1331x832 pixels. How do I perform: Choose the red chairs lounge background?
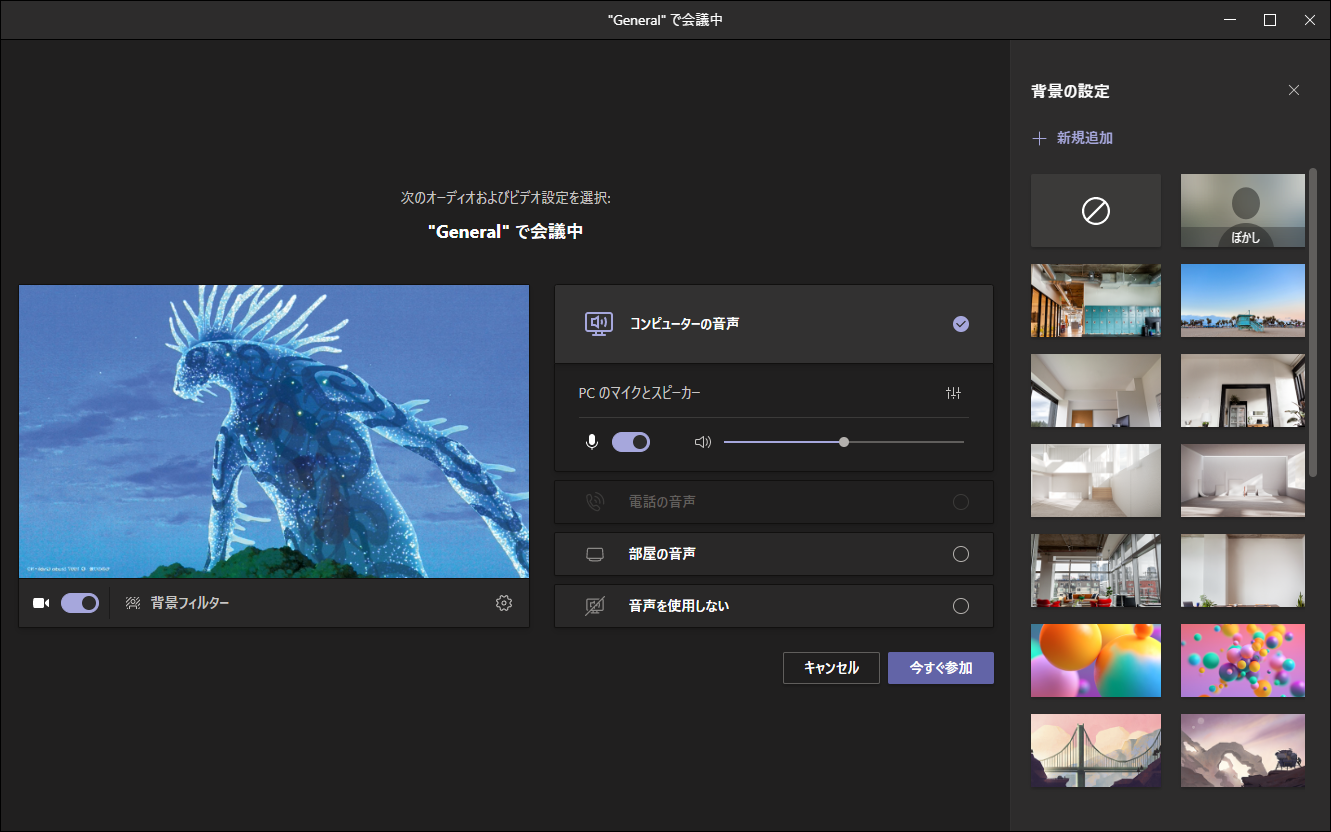pos(1096,571)
